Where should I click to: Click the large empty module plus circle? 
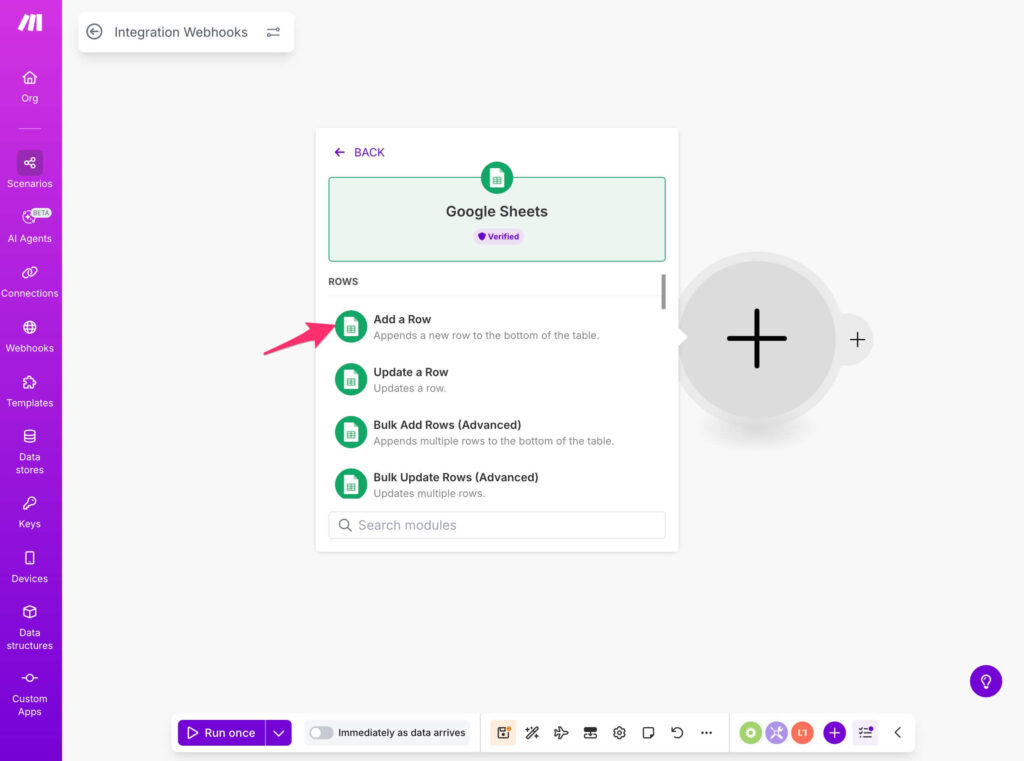tap(757, 338)
